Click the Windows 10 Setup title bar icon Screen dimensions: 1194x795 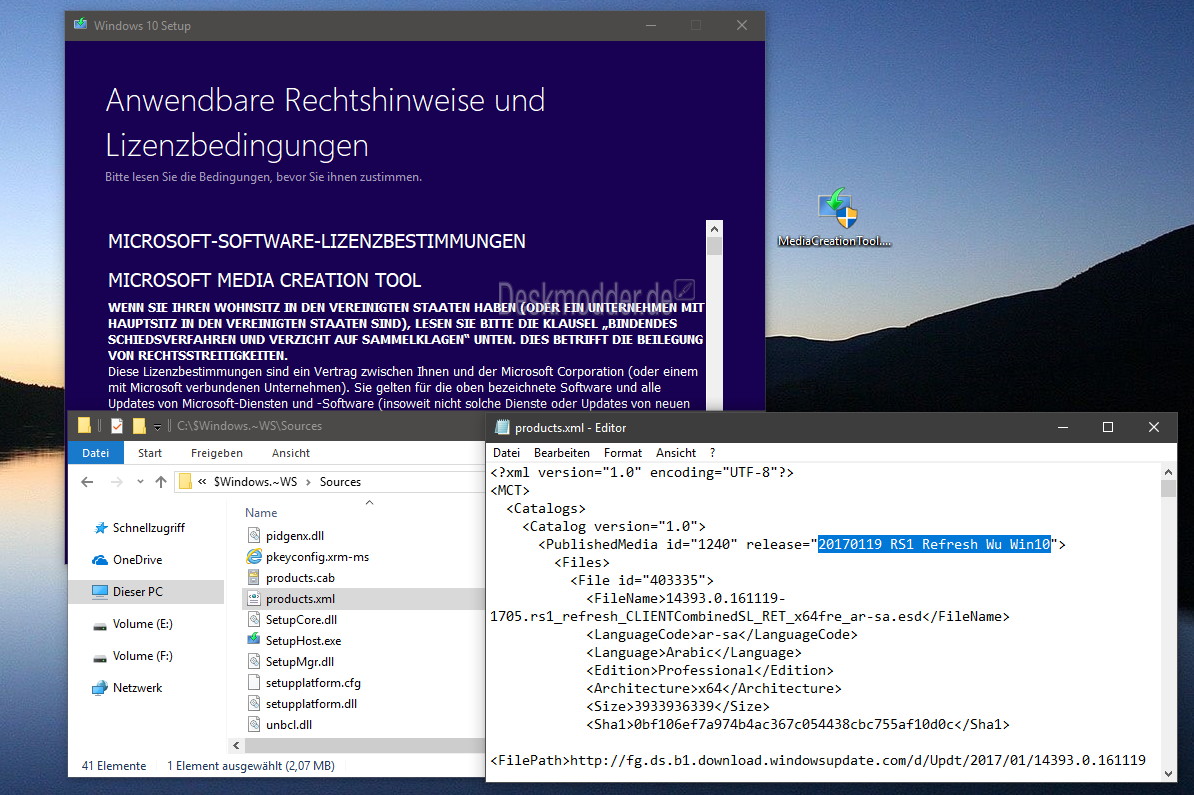coord(81,25)
